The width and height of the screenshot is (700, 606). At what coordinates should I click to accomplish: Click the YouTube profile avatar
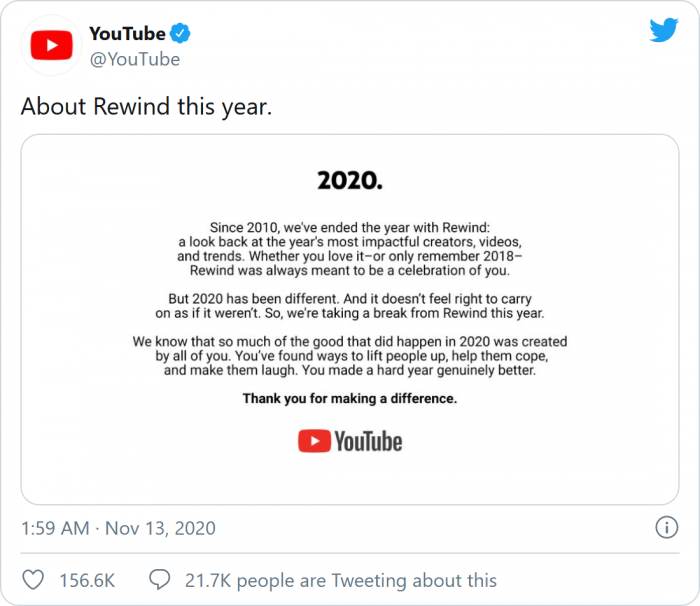51,45
